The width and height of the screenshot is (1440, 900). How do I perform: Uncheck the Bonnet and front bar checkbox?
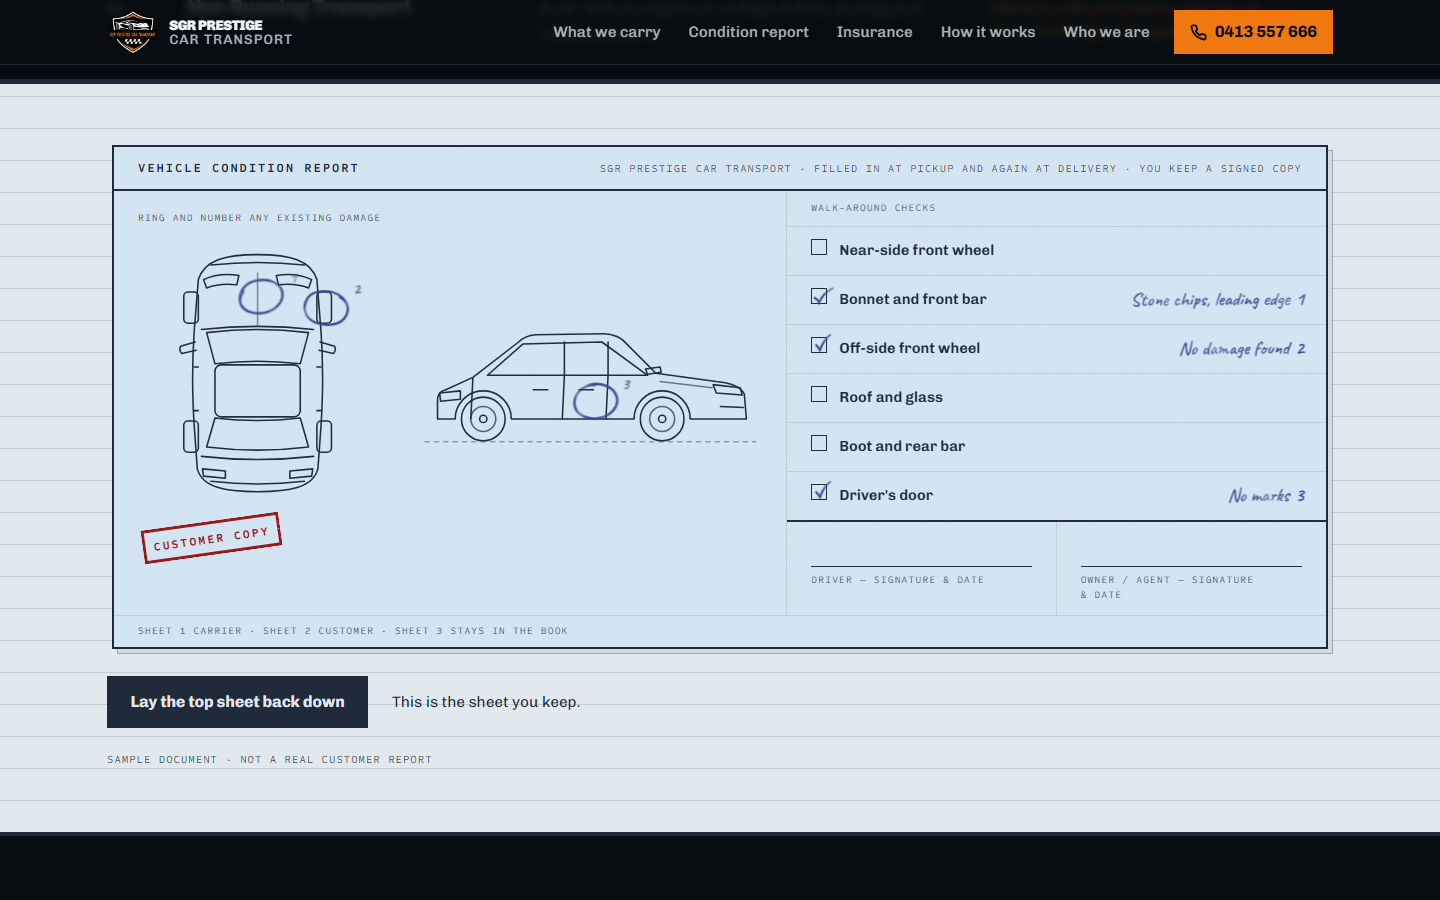[819, 296]
